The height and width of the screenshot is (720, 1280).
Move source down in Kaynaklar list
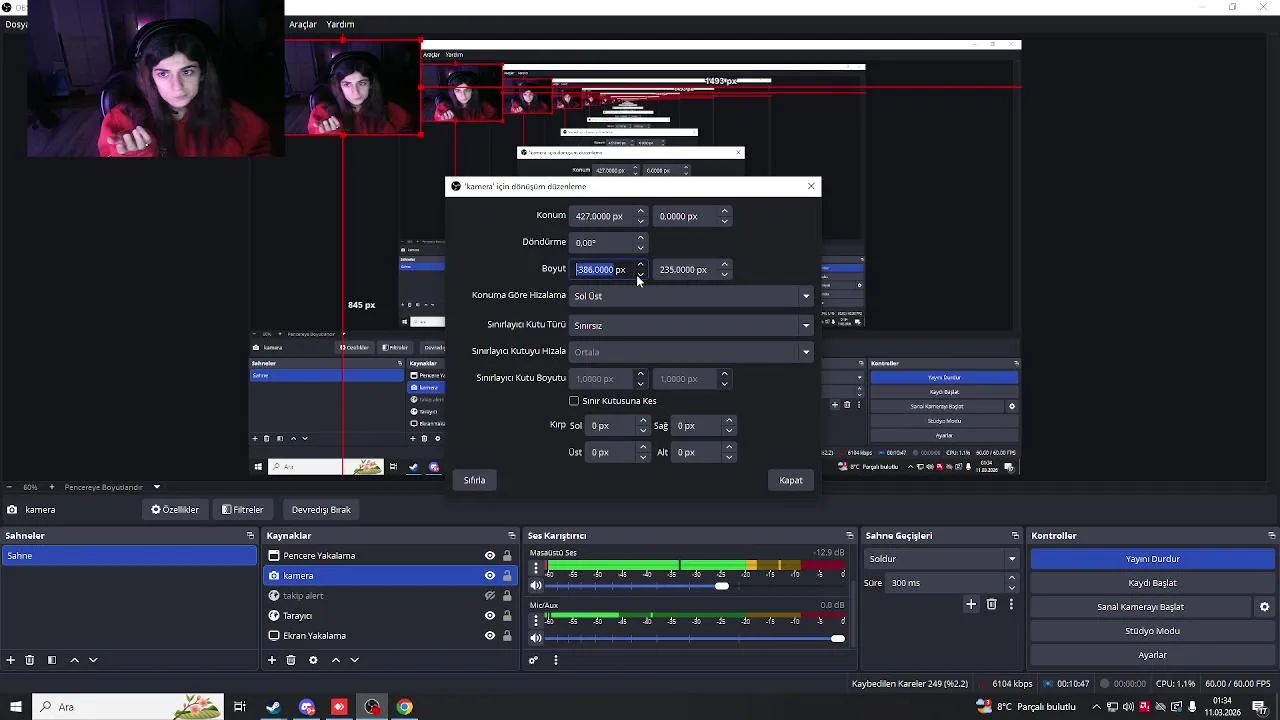point(354,660)
